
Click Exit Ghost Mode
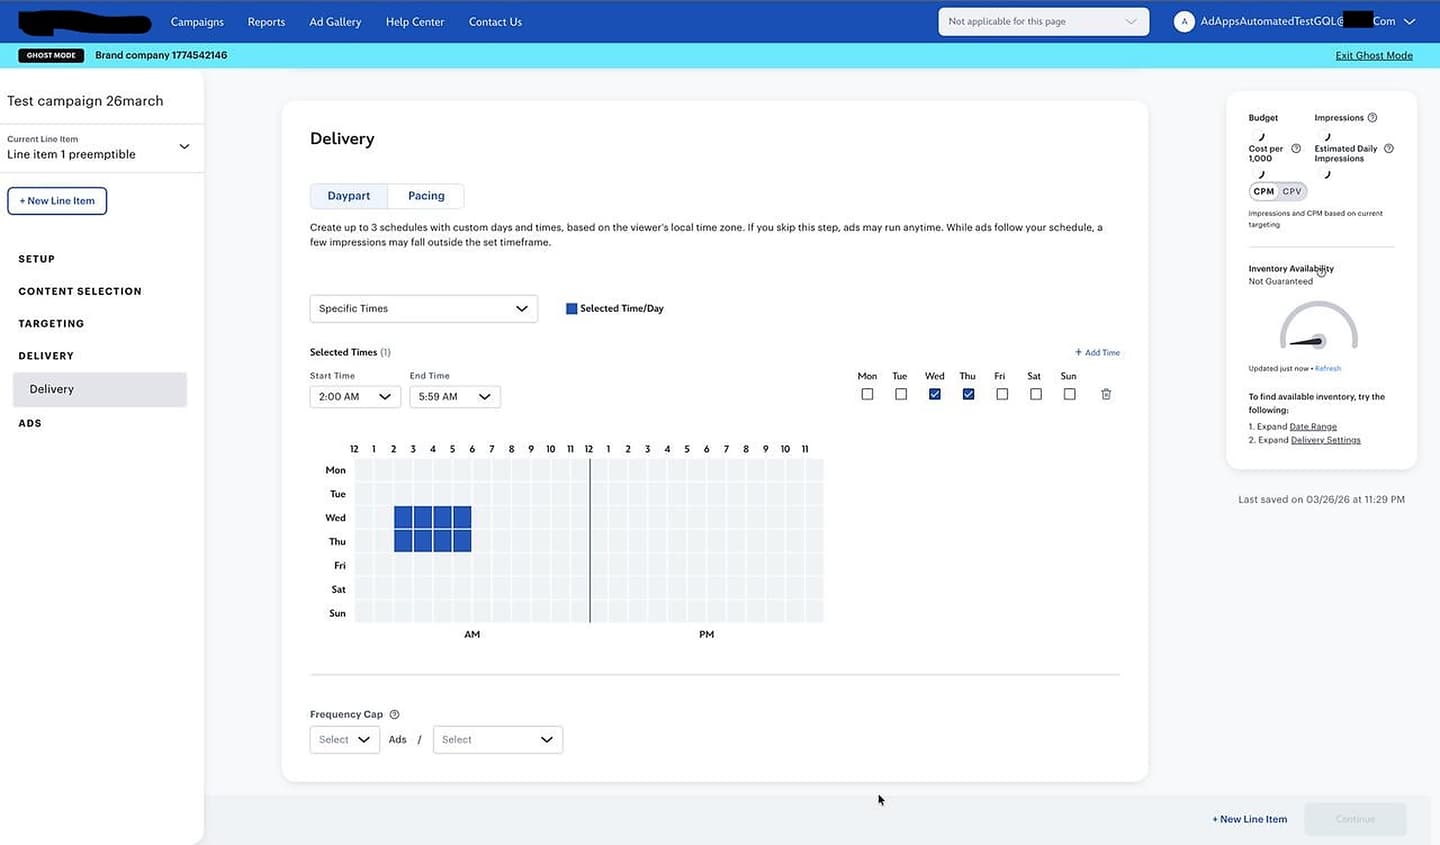[1373, 55]
